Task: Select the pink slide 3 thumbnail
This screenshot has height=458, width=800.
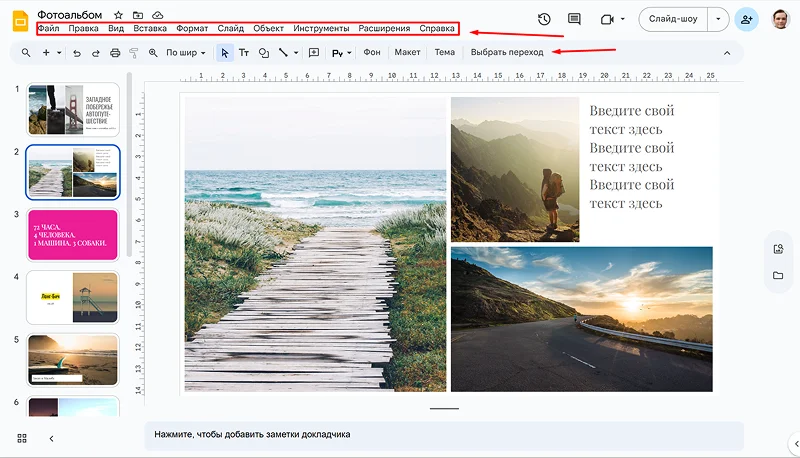Action: tap(74, 235)
